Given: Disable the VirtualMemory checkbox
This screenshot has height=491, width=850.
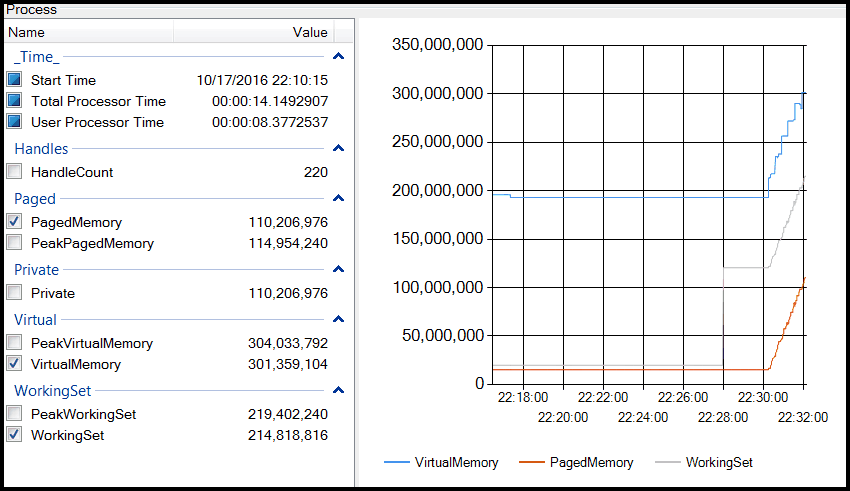Looking at the screenshot, I should point(14,364).
